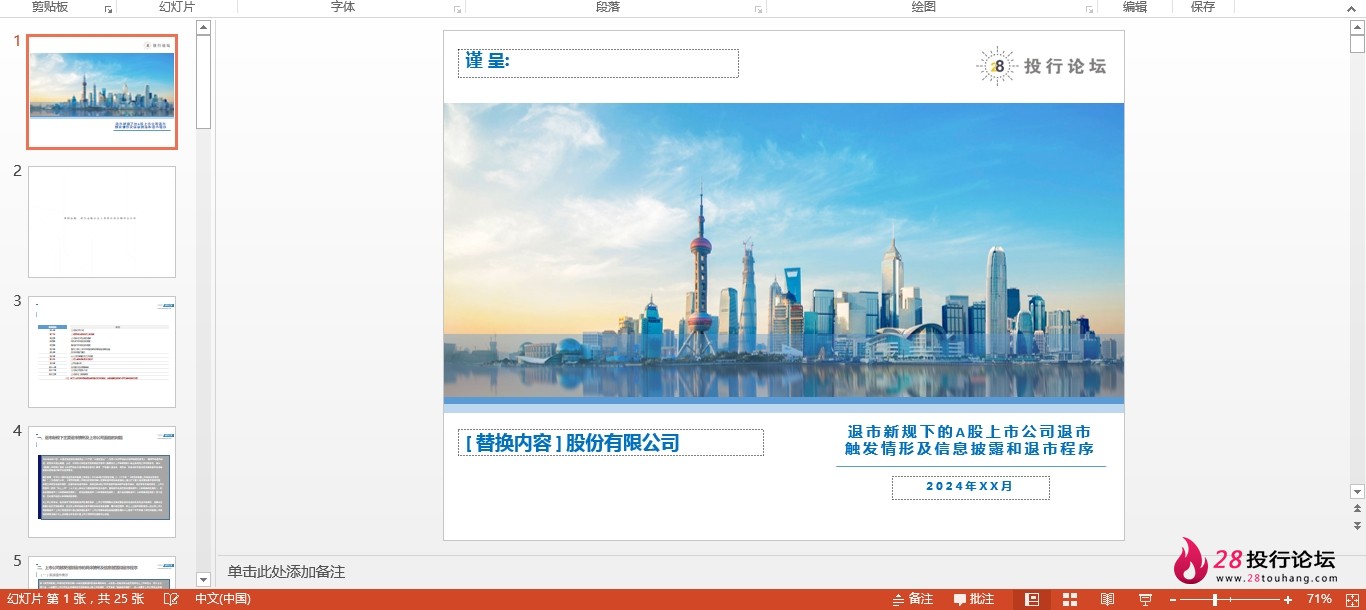Click main editor scroll up arrow
1366x610 pixels.
(x=1357, y=27)
